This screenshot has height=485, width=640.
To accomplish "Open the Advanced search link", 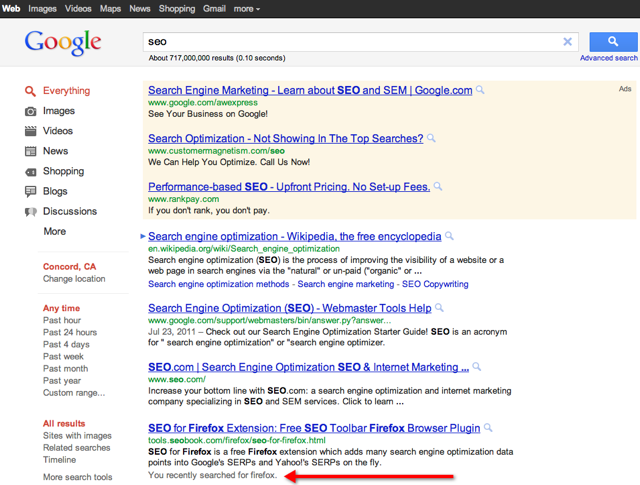I will pos(608,58).
